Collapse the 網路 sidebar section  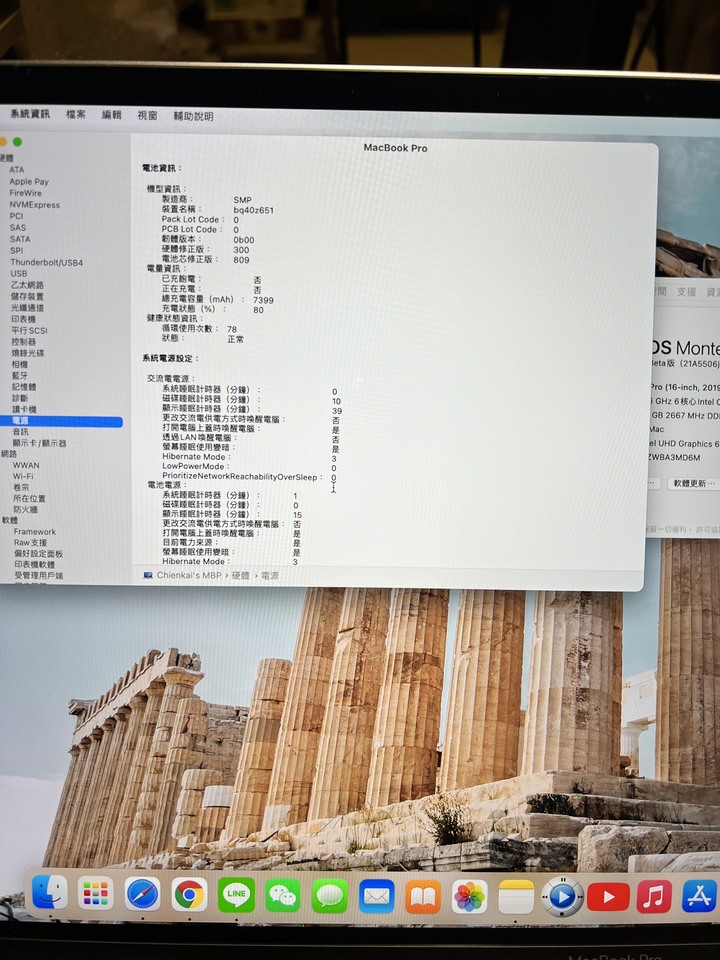click(x=9, y=454)
